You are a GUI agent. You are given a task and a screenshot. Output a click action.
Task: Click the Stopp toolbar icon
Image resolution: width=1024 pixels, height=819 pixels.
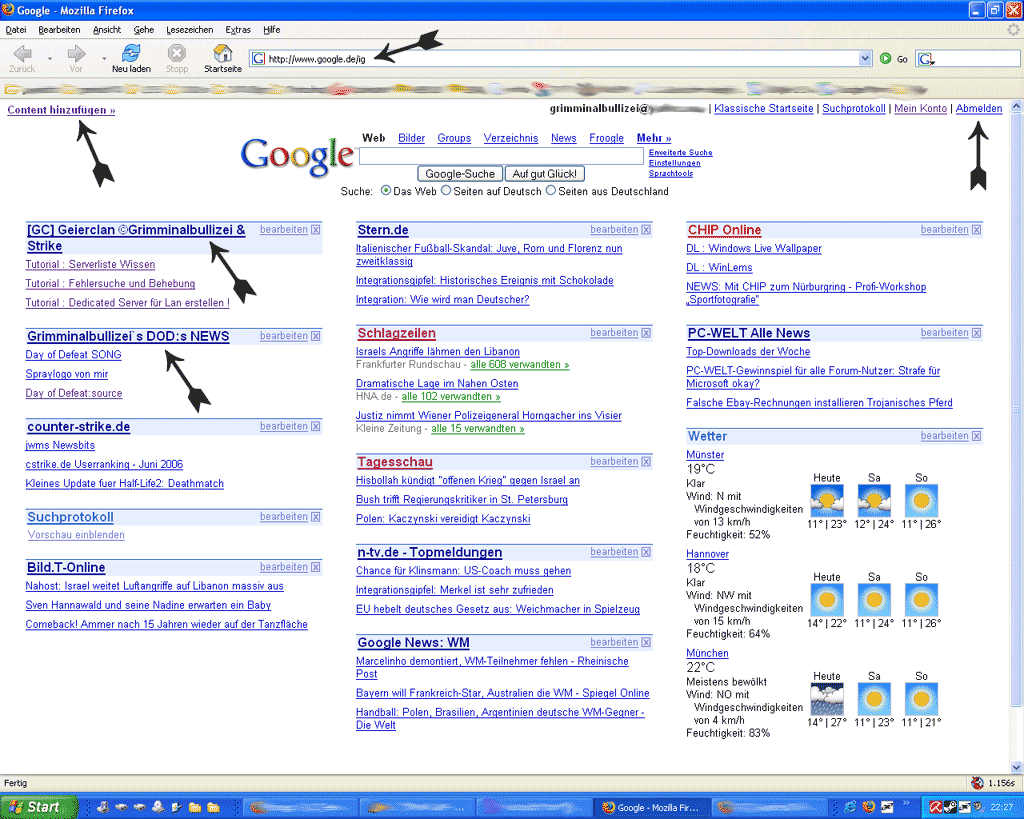[176, 53]
